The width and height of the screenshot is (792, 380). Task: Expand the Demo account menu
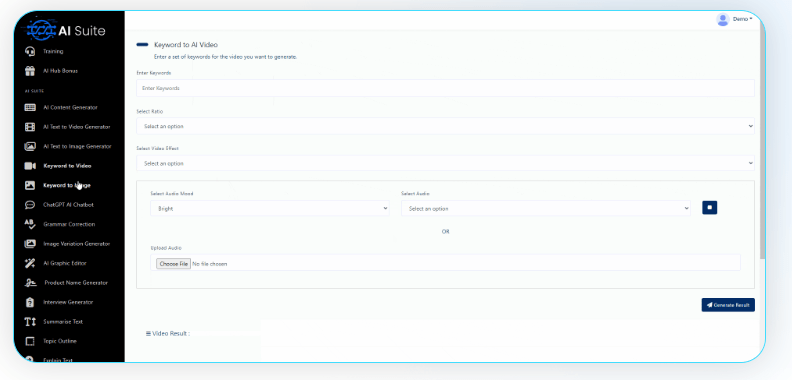(x=742, y=19)
